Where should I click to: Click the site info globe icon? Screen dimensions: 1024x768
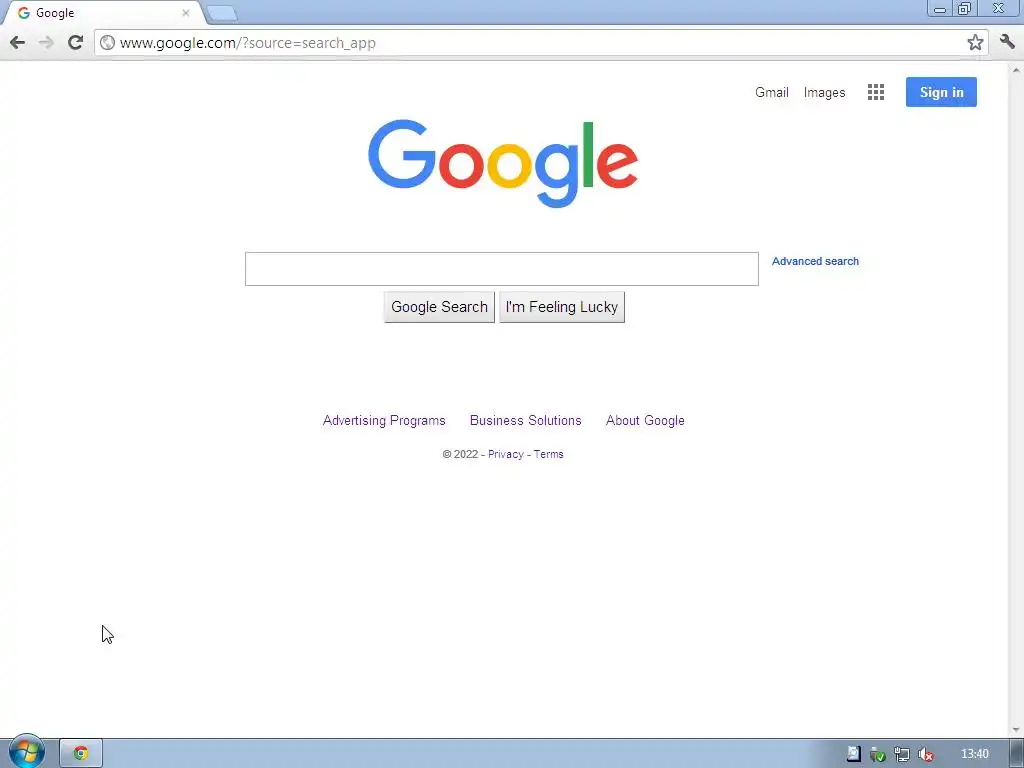(x=108, y=43)
